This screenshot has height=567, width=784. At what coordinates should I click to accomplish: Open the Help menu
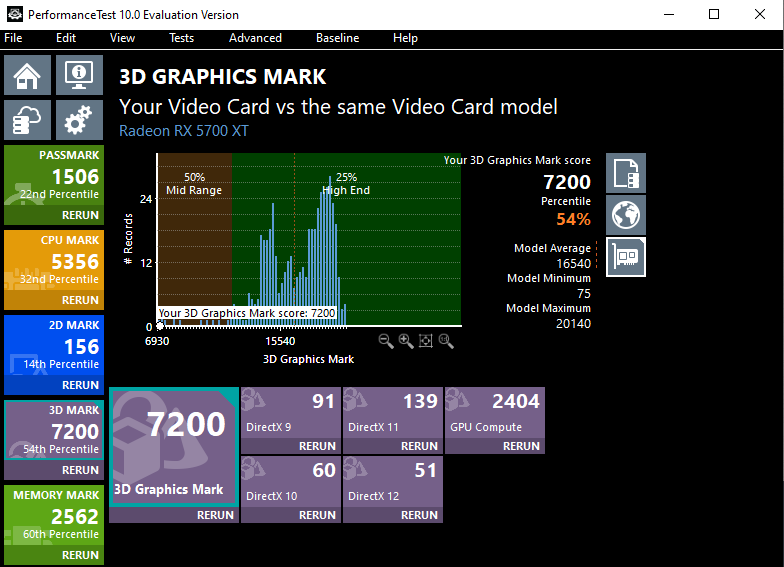pos(405,38)
